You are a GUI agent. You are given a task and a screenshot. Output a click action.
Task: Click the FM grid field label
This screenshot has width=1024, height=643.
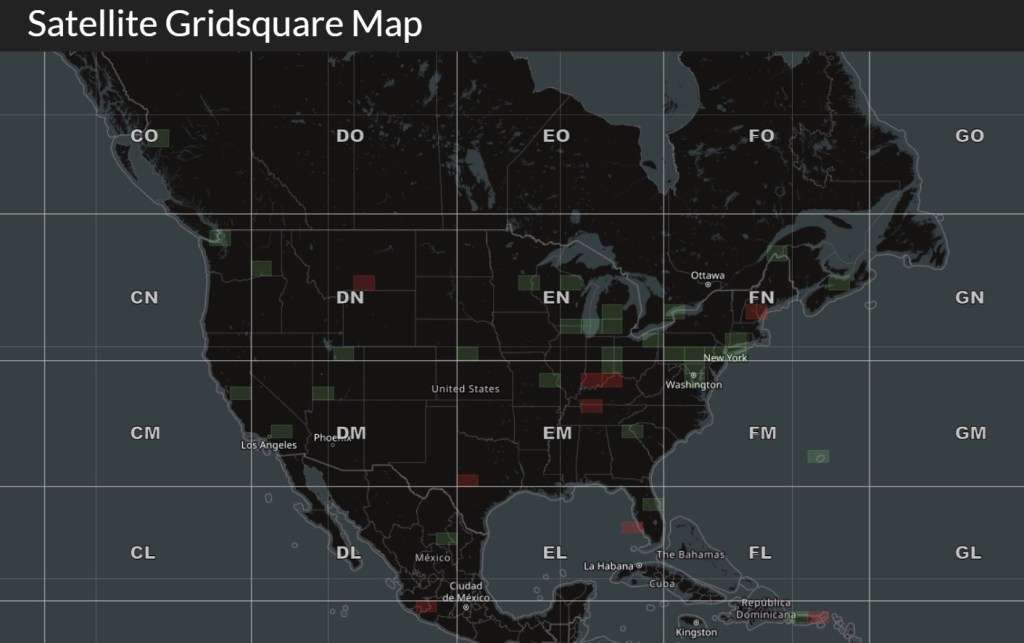coord(762,434)
